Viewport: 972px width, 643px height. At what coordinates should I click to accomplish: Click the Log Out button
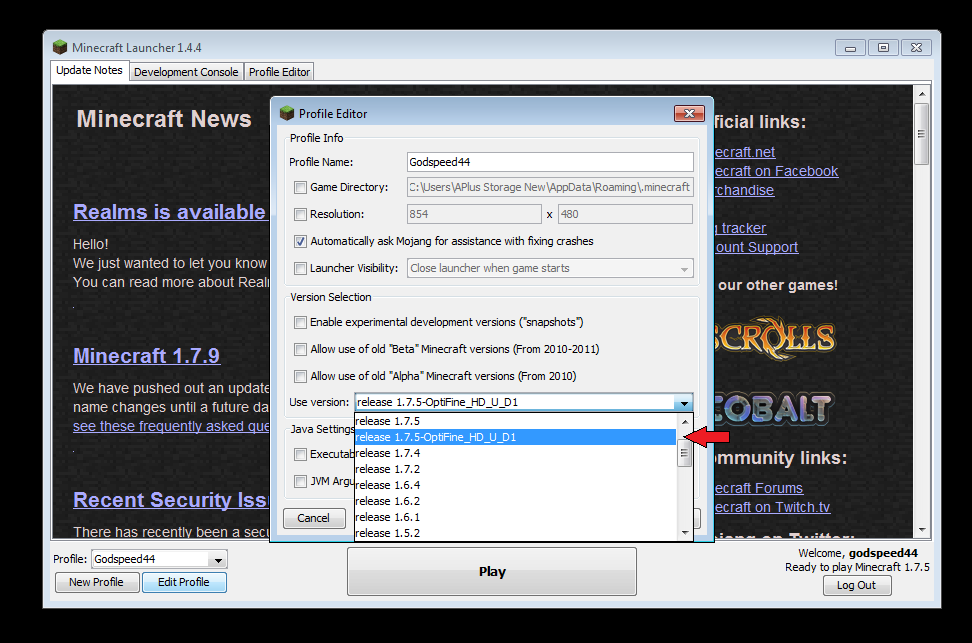click(x=857, y=585)
